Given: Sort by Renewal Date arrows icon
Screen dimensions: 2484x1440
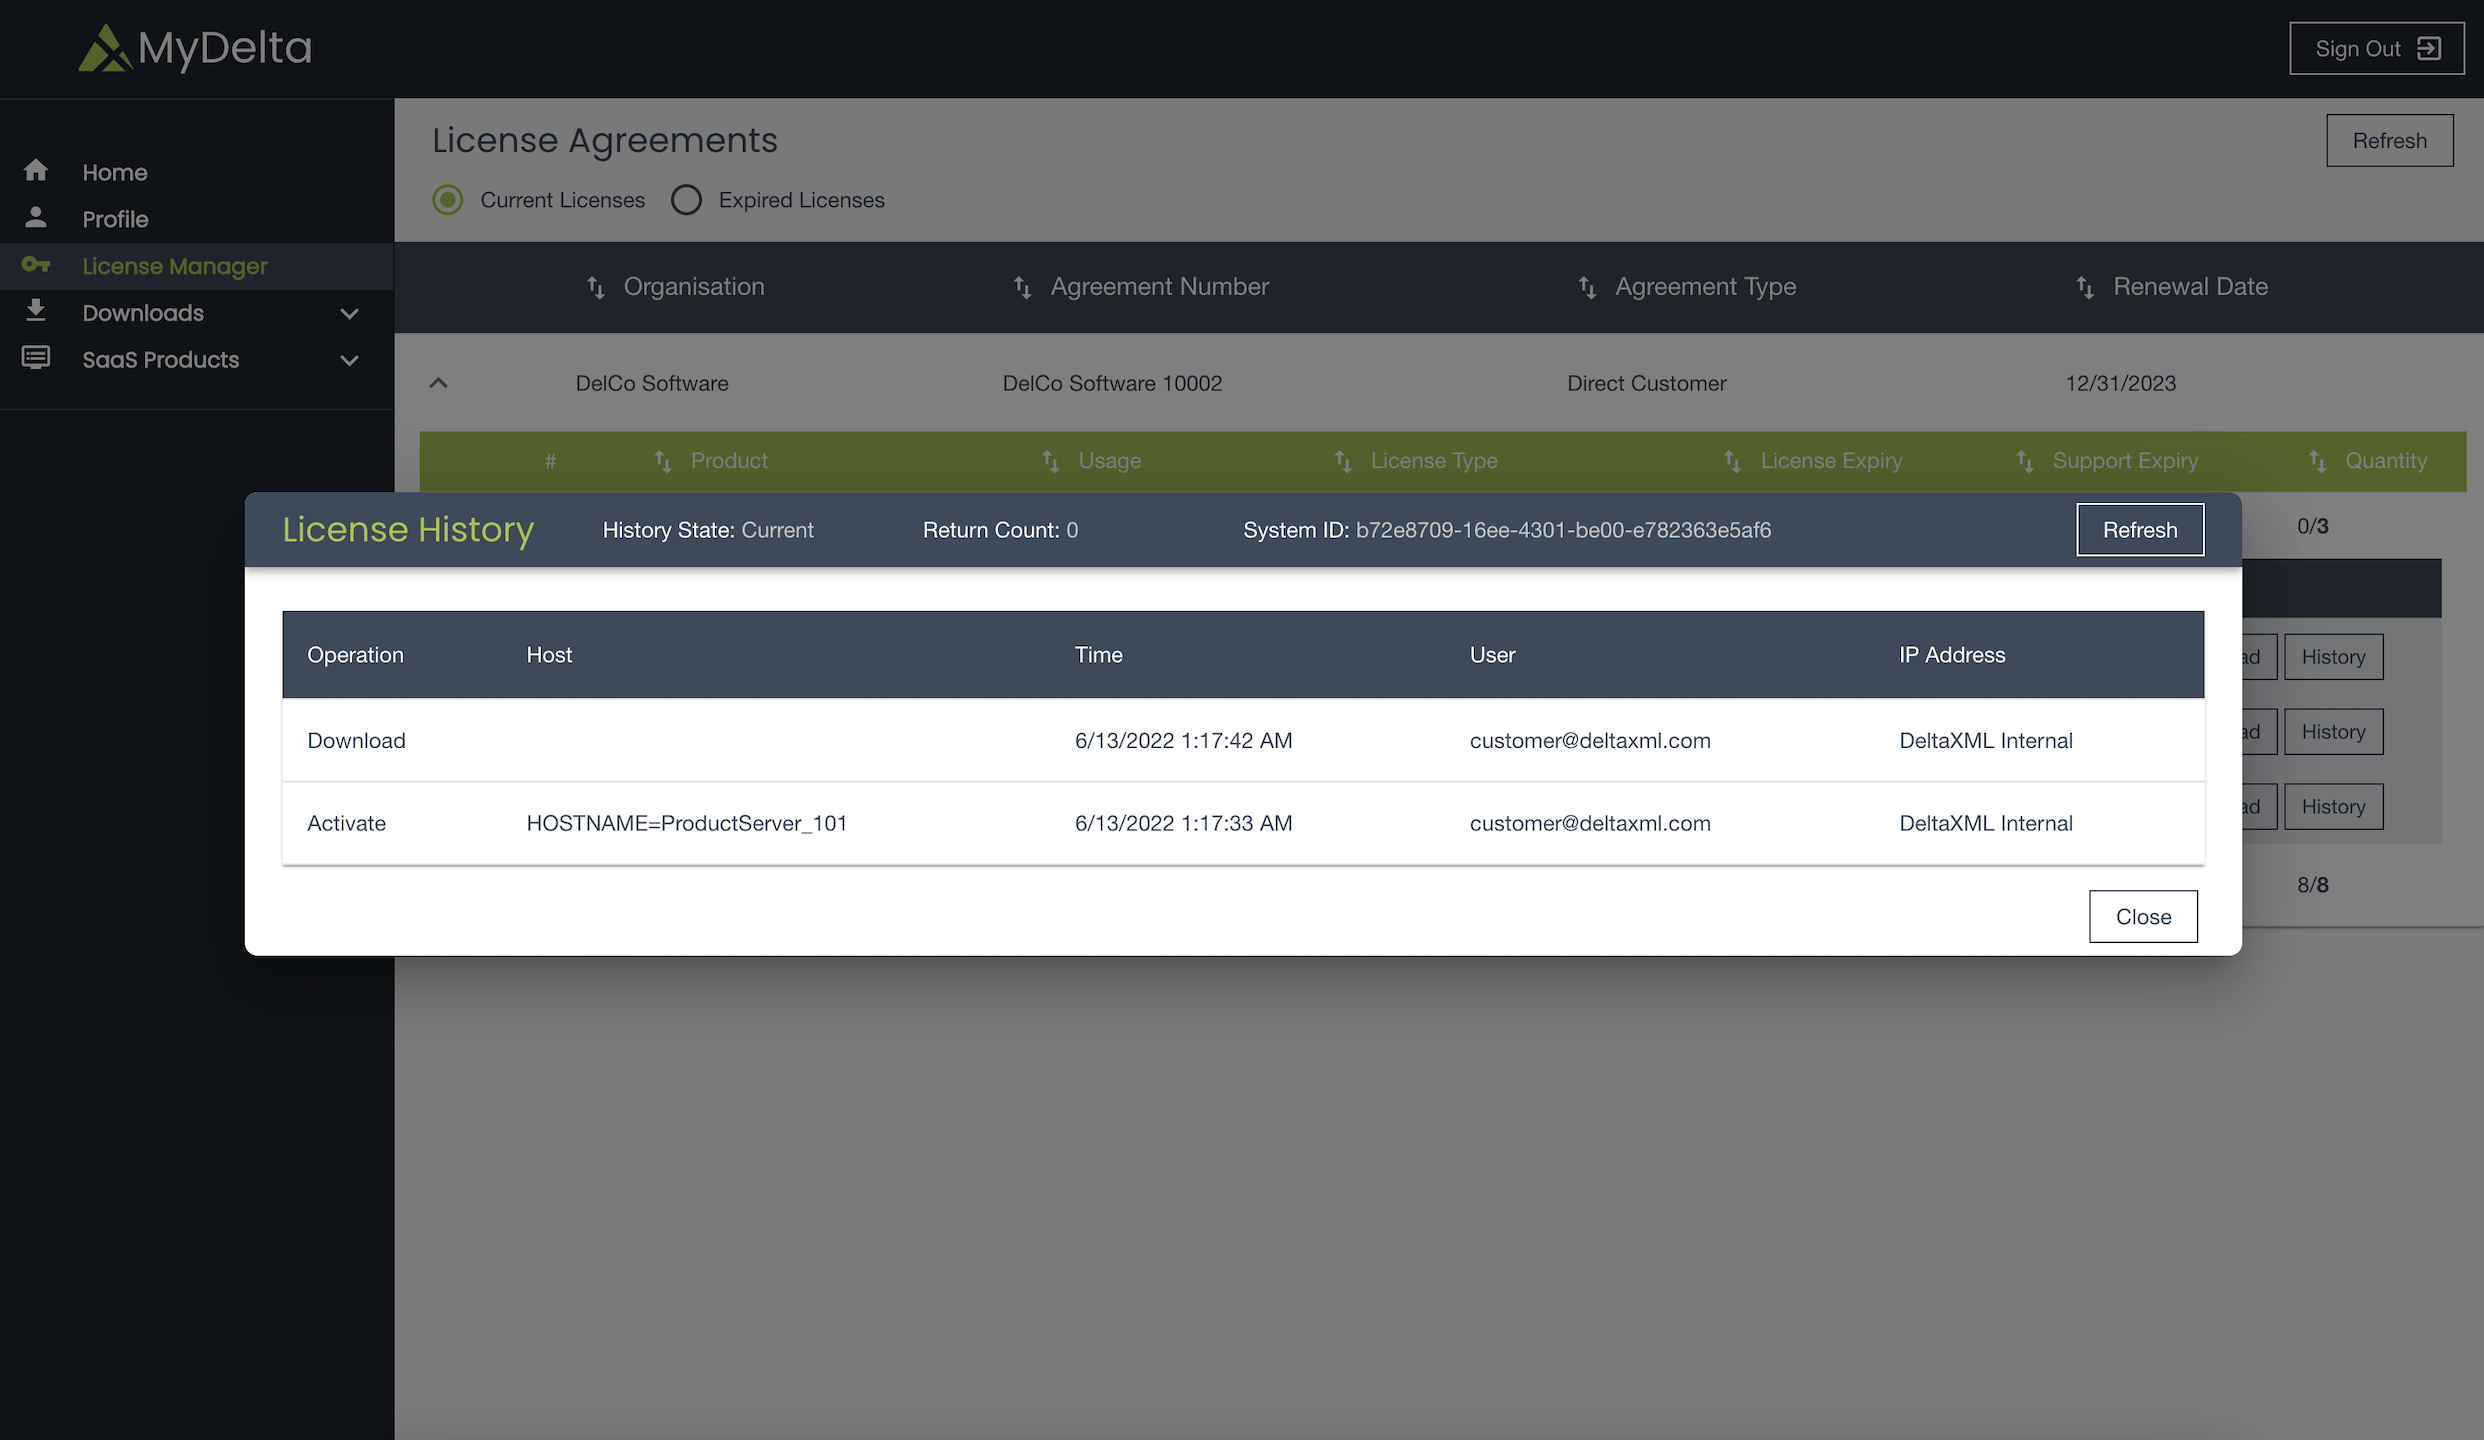Looking at the screenshot, I should 2085,287.
